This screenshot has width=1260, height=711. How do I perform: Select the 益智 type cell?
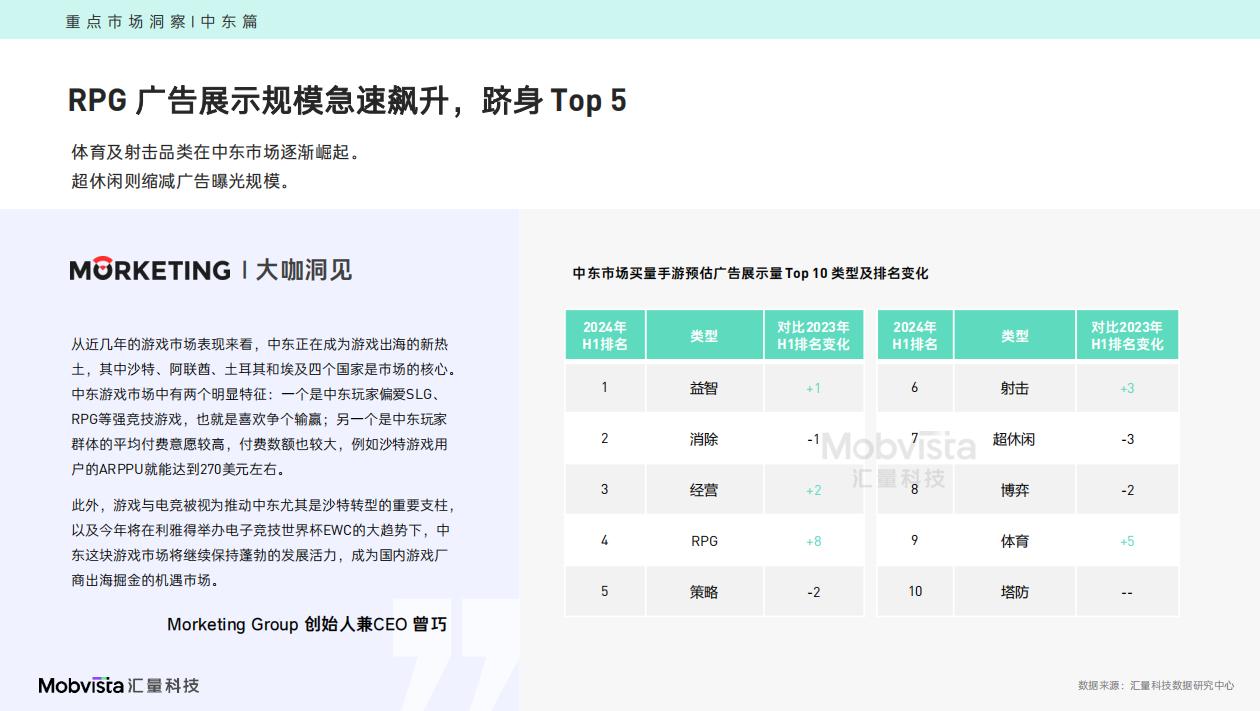[704, 388]
